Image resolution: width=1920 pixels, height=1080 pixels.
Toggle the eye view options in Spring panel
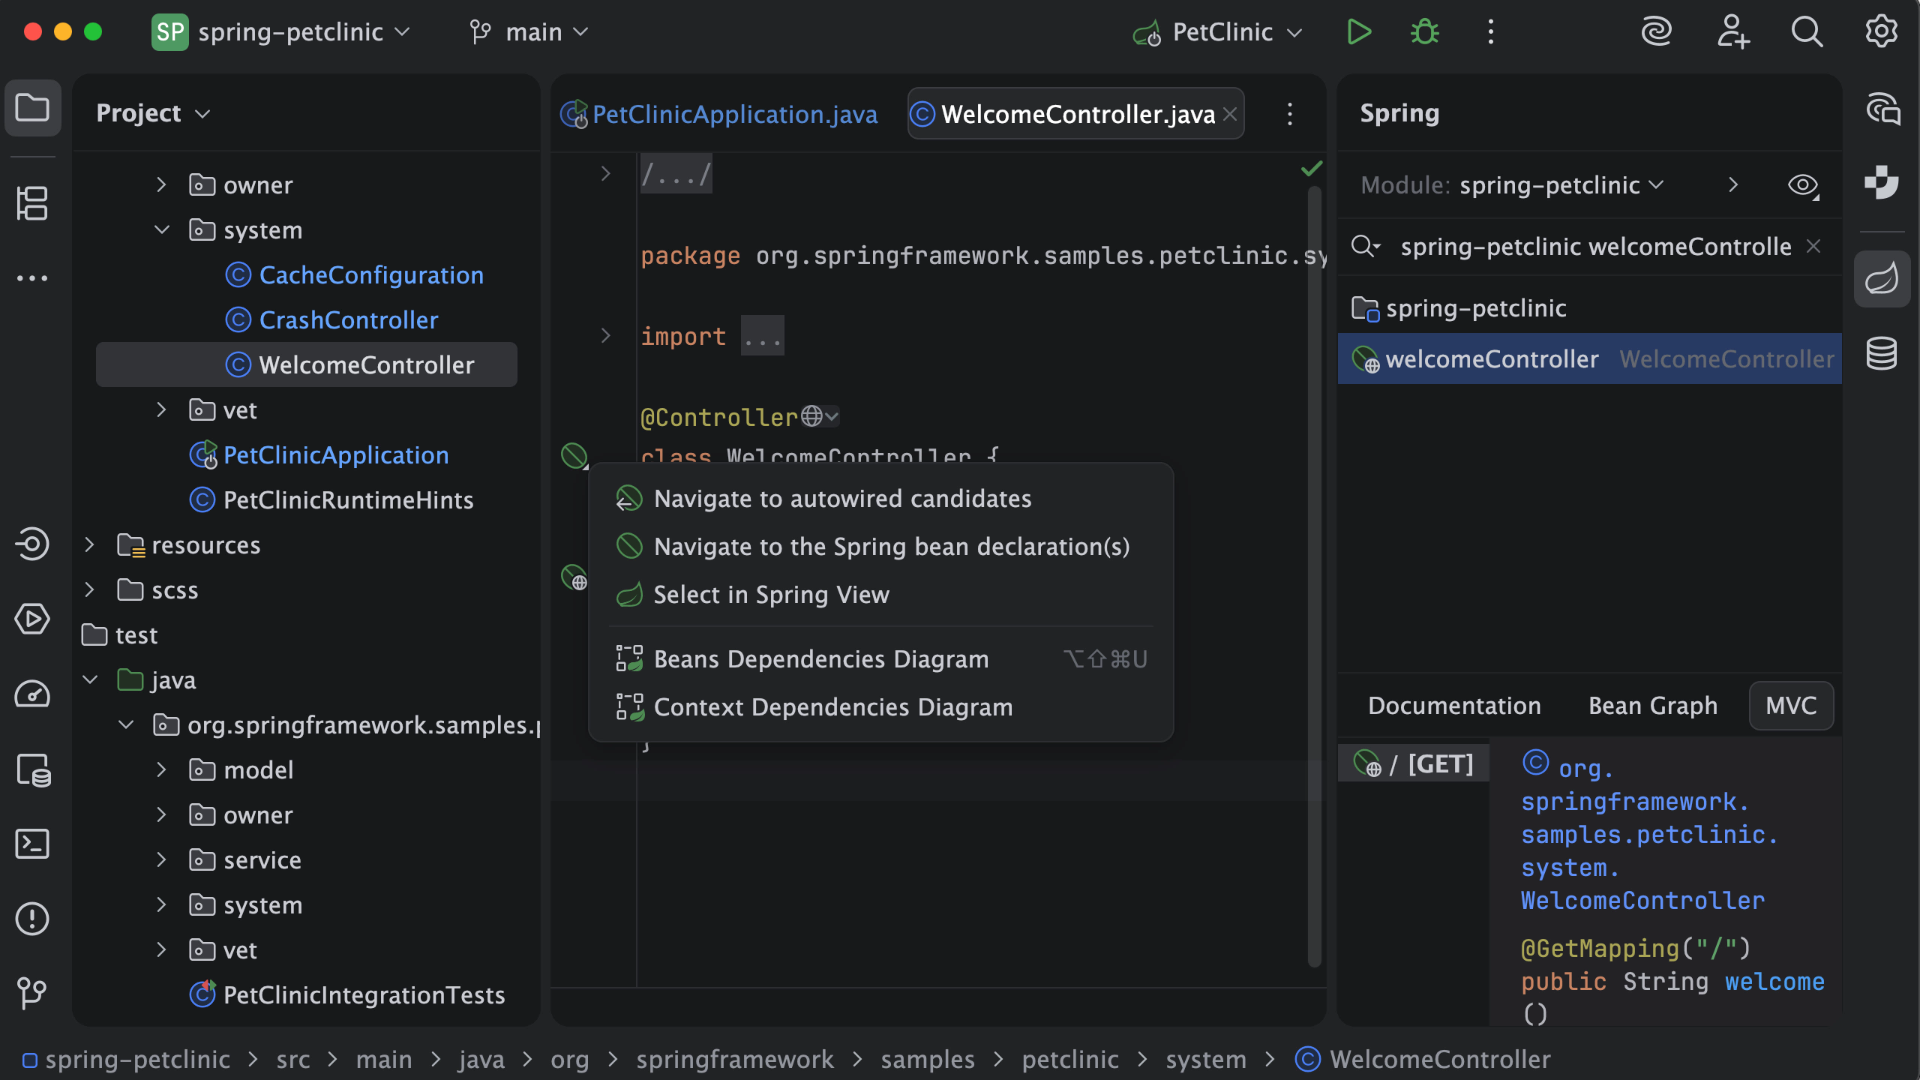1803,185
